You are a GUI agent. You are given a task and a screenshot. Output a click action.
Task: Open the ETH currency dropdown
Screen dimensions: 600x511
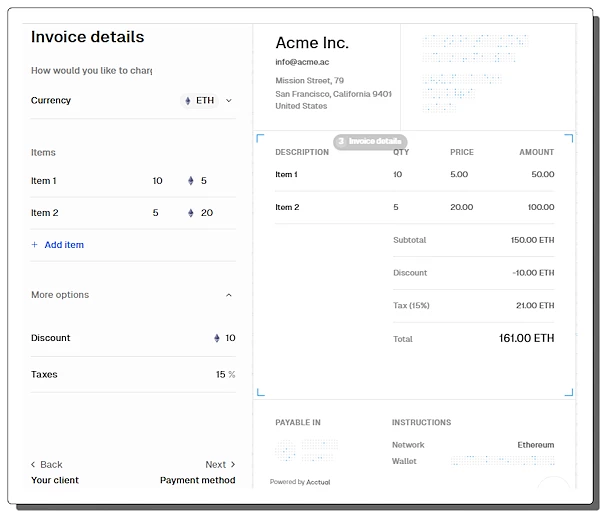[208, 100]
